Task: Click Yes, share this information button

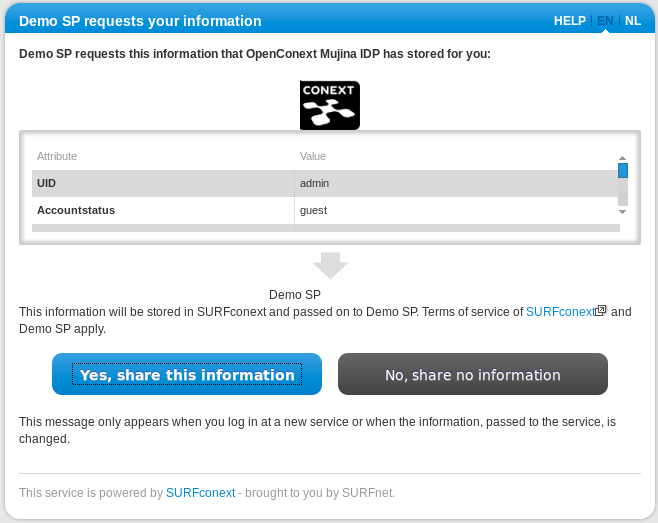Action: pos(187,374)
